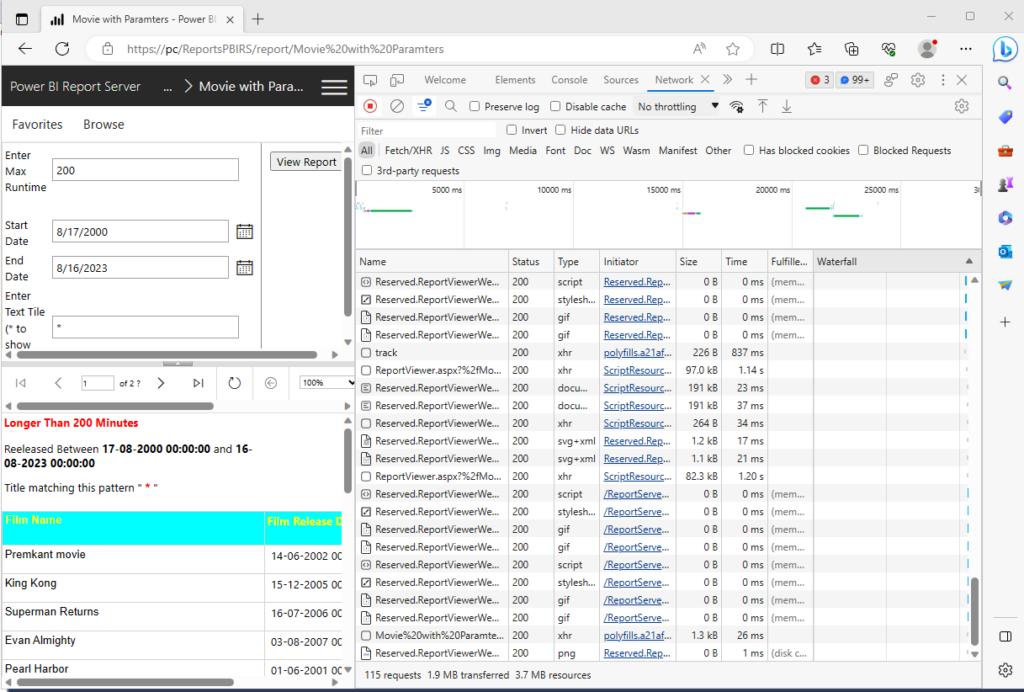
Task: Check Blocked Requests
Action: click(863, 150)
